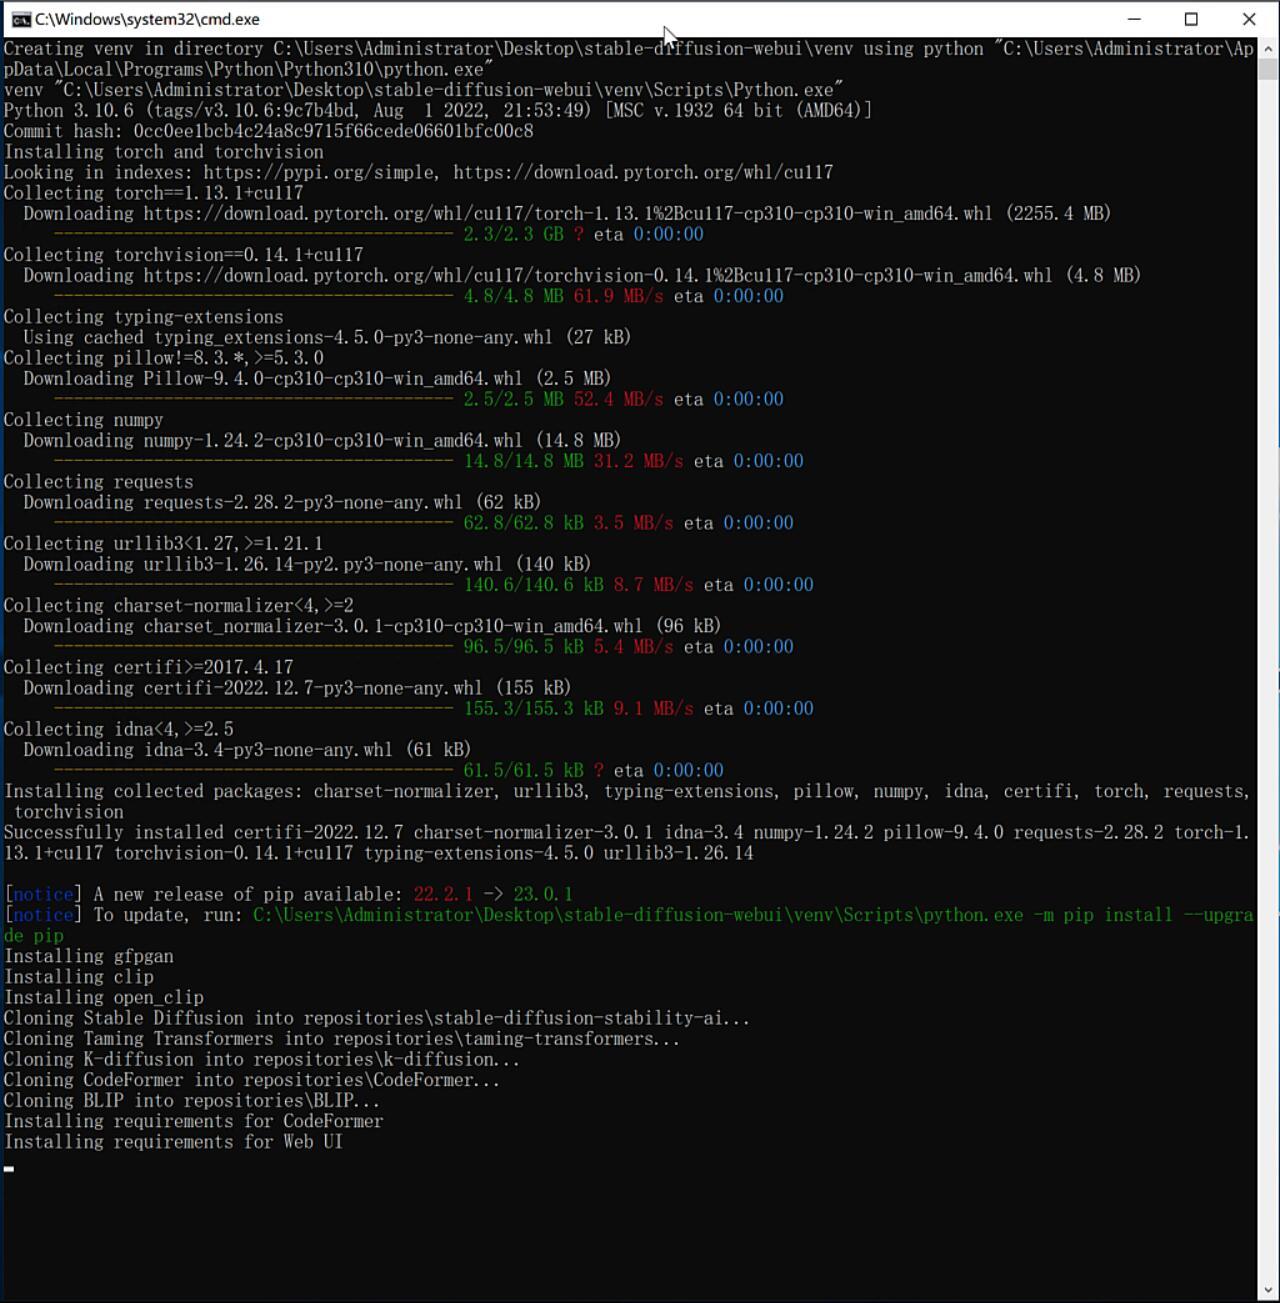Click 'Collecting charset-normalizer<4,>=2' line
The width and height of the screenshot is (1280, 1303).
pos(179,606)
